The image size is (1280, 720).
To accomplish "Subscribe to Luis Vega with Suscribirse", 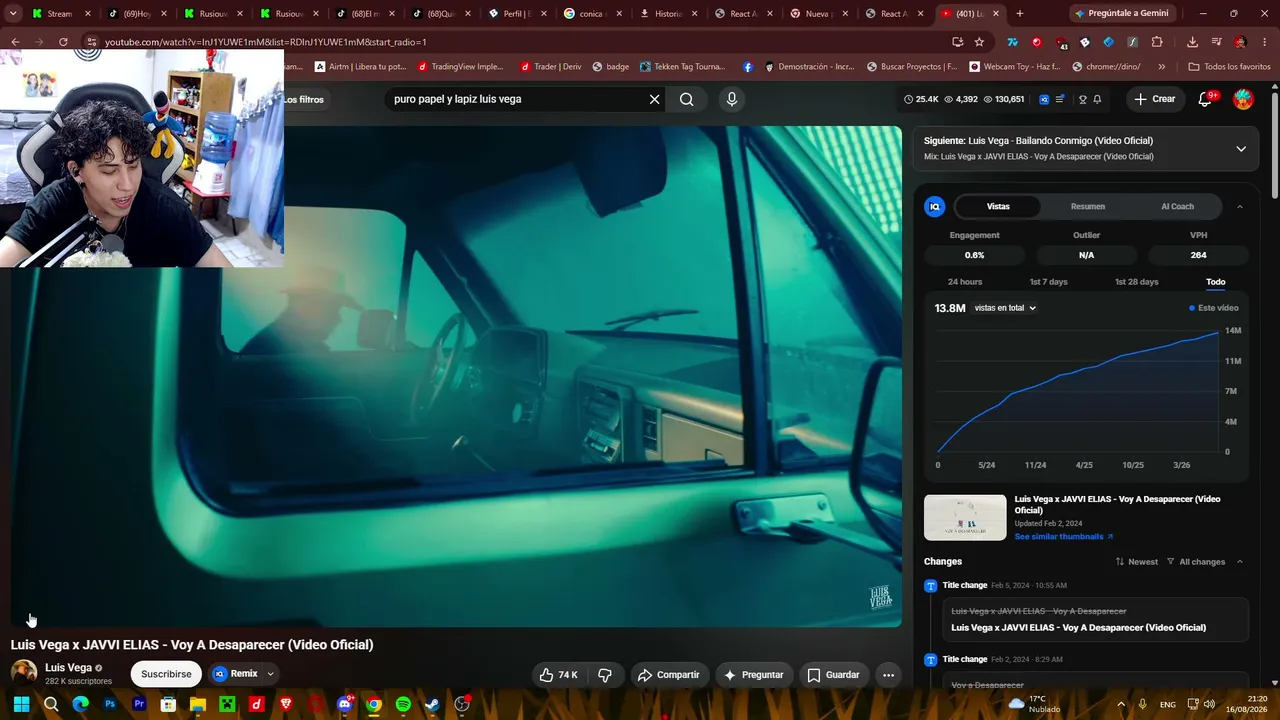I will [x=166, y=674].
